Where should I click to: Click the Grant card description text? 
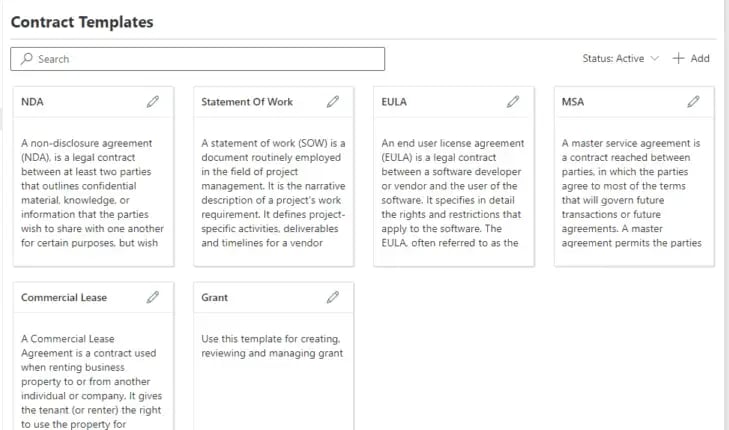point(272,346)
